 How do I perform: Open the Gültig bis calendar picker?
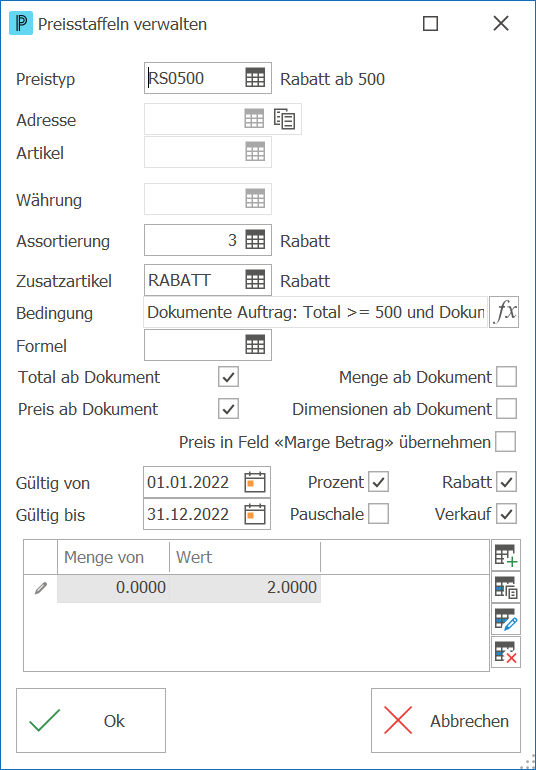click(x=255, y=514)
